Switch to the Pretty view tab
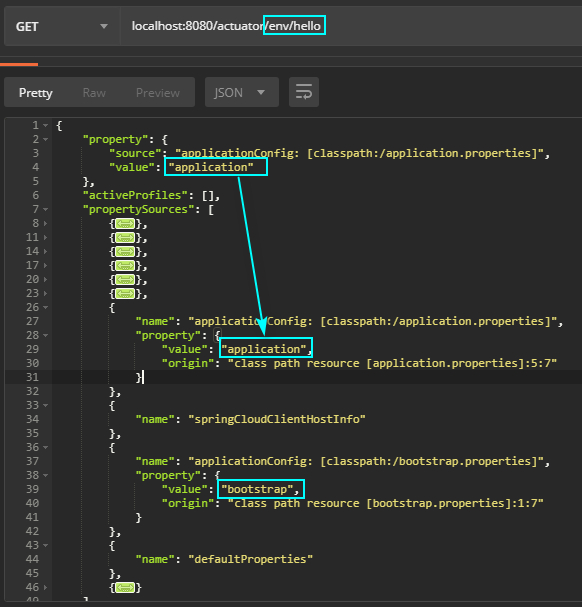Screen dimensions: 582x607 (x=36, y=93)
